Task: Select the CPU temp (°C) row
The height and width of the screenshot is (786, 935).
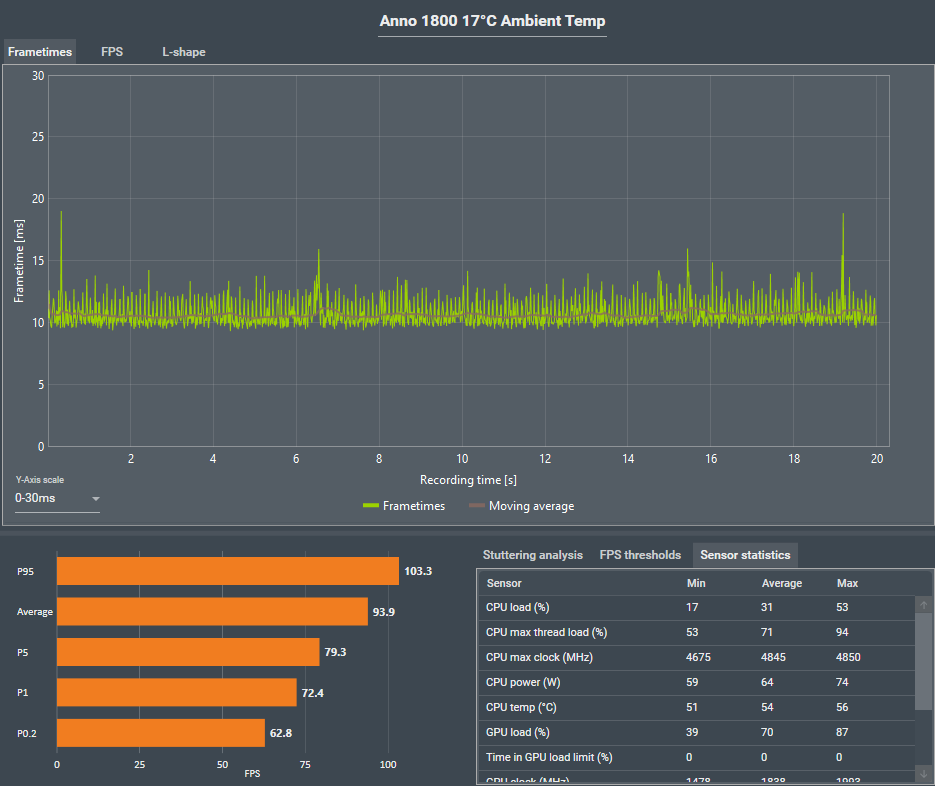Action: tap(696, 707)
